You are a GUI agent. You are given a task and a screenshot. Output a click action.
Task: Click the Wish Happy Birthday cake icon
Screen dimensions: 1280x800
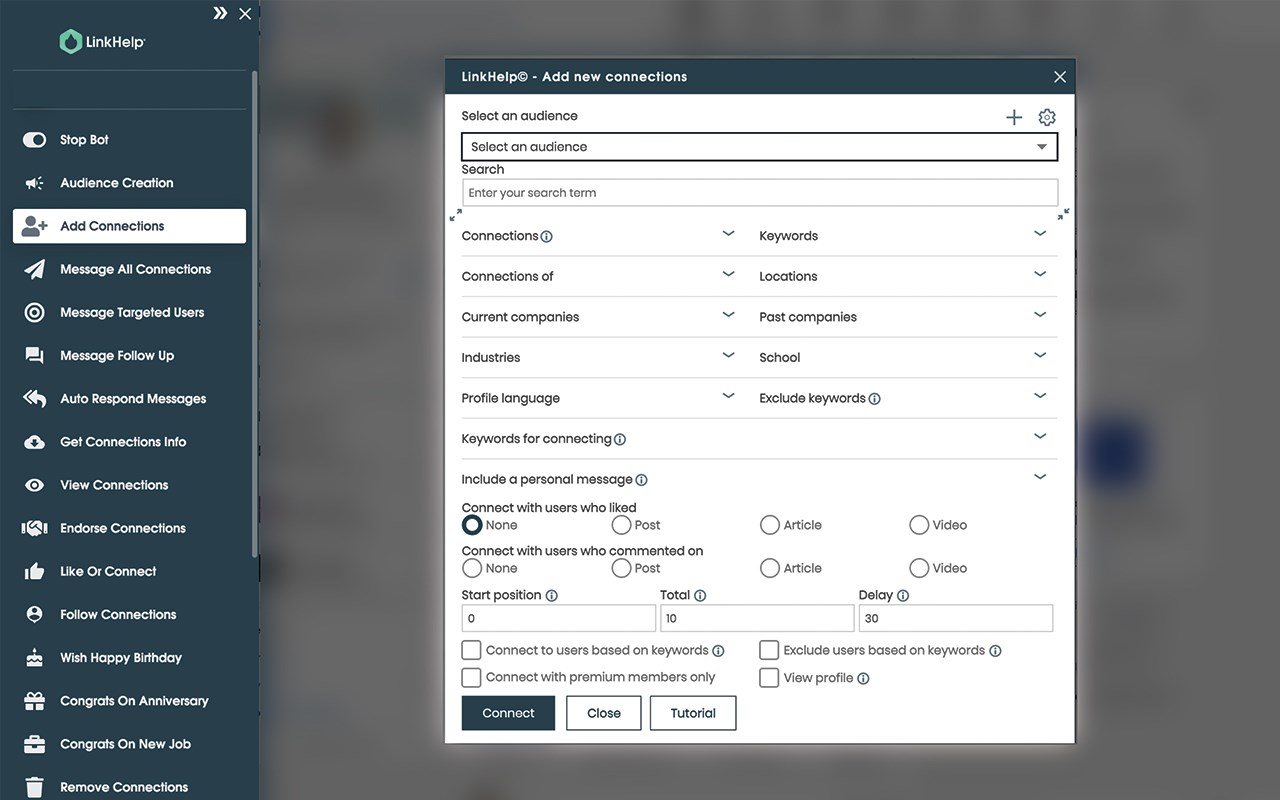pyautogui.click(x=34, y=657)
